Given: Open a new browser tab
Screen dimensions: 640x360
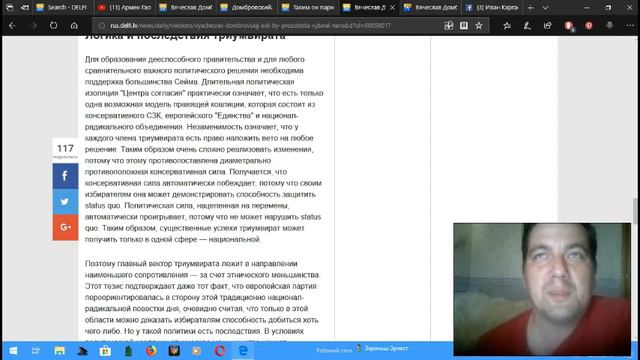Looking at the screenshot, I should [530, 7].
